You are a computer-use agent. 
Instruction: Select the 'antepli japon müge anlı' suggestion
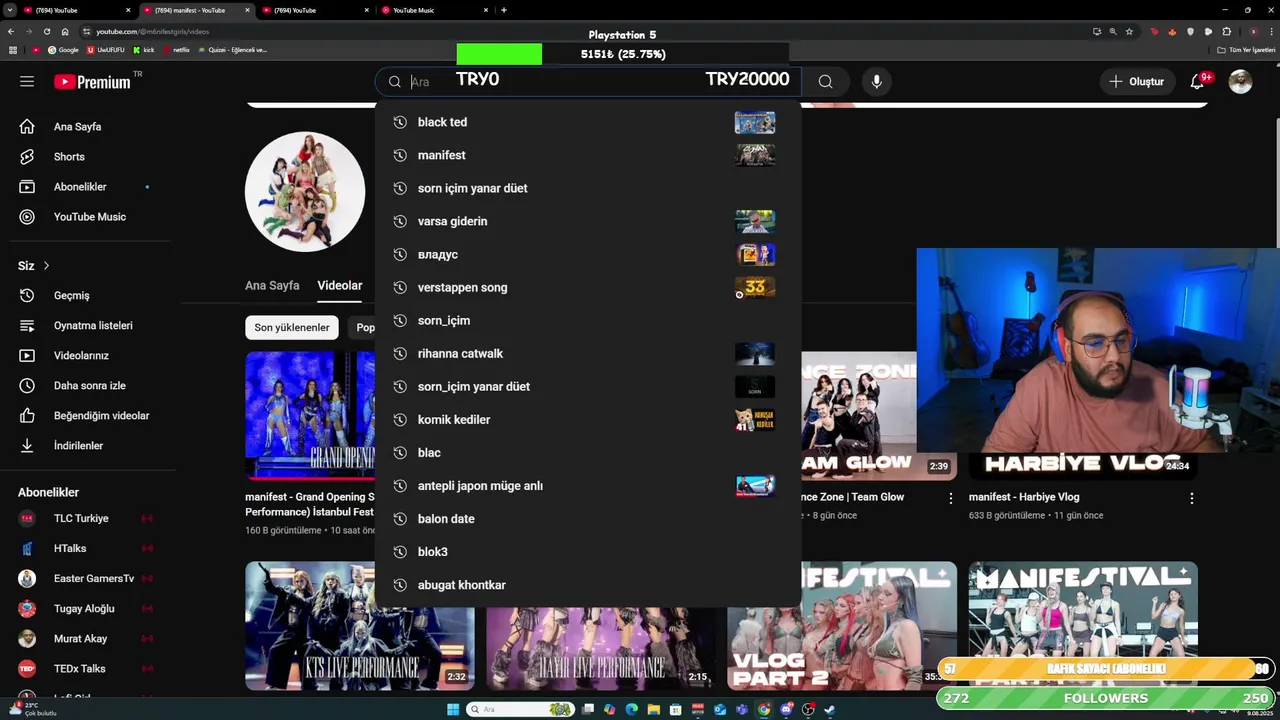point(588,485)
